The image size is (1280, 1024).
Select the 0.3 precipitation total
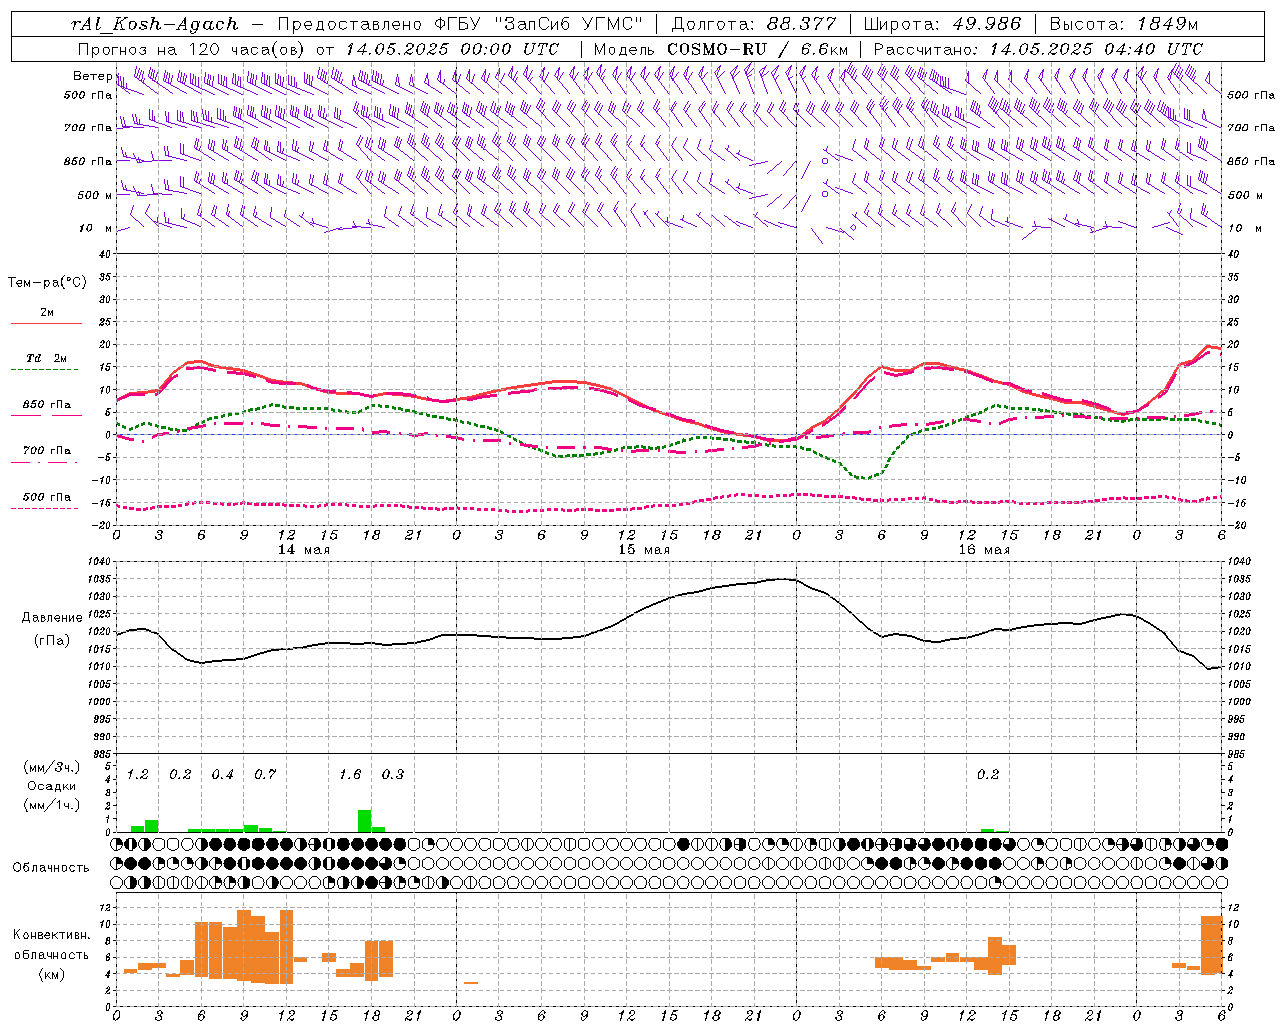[x=393, y=775]
